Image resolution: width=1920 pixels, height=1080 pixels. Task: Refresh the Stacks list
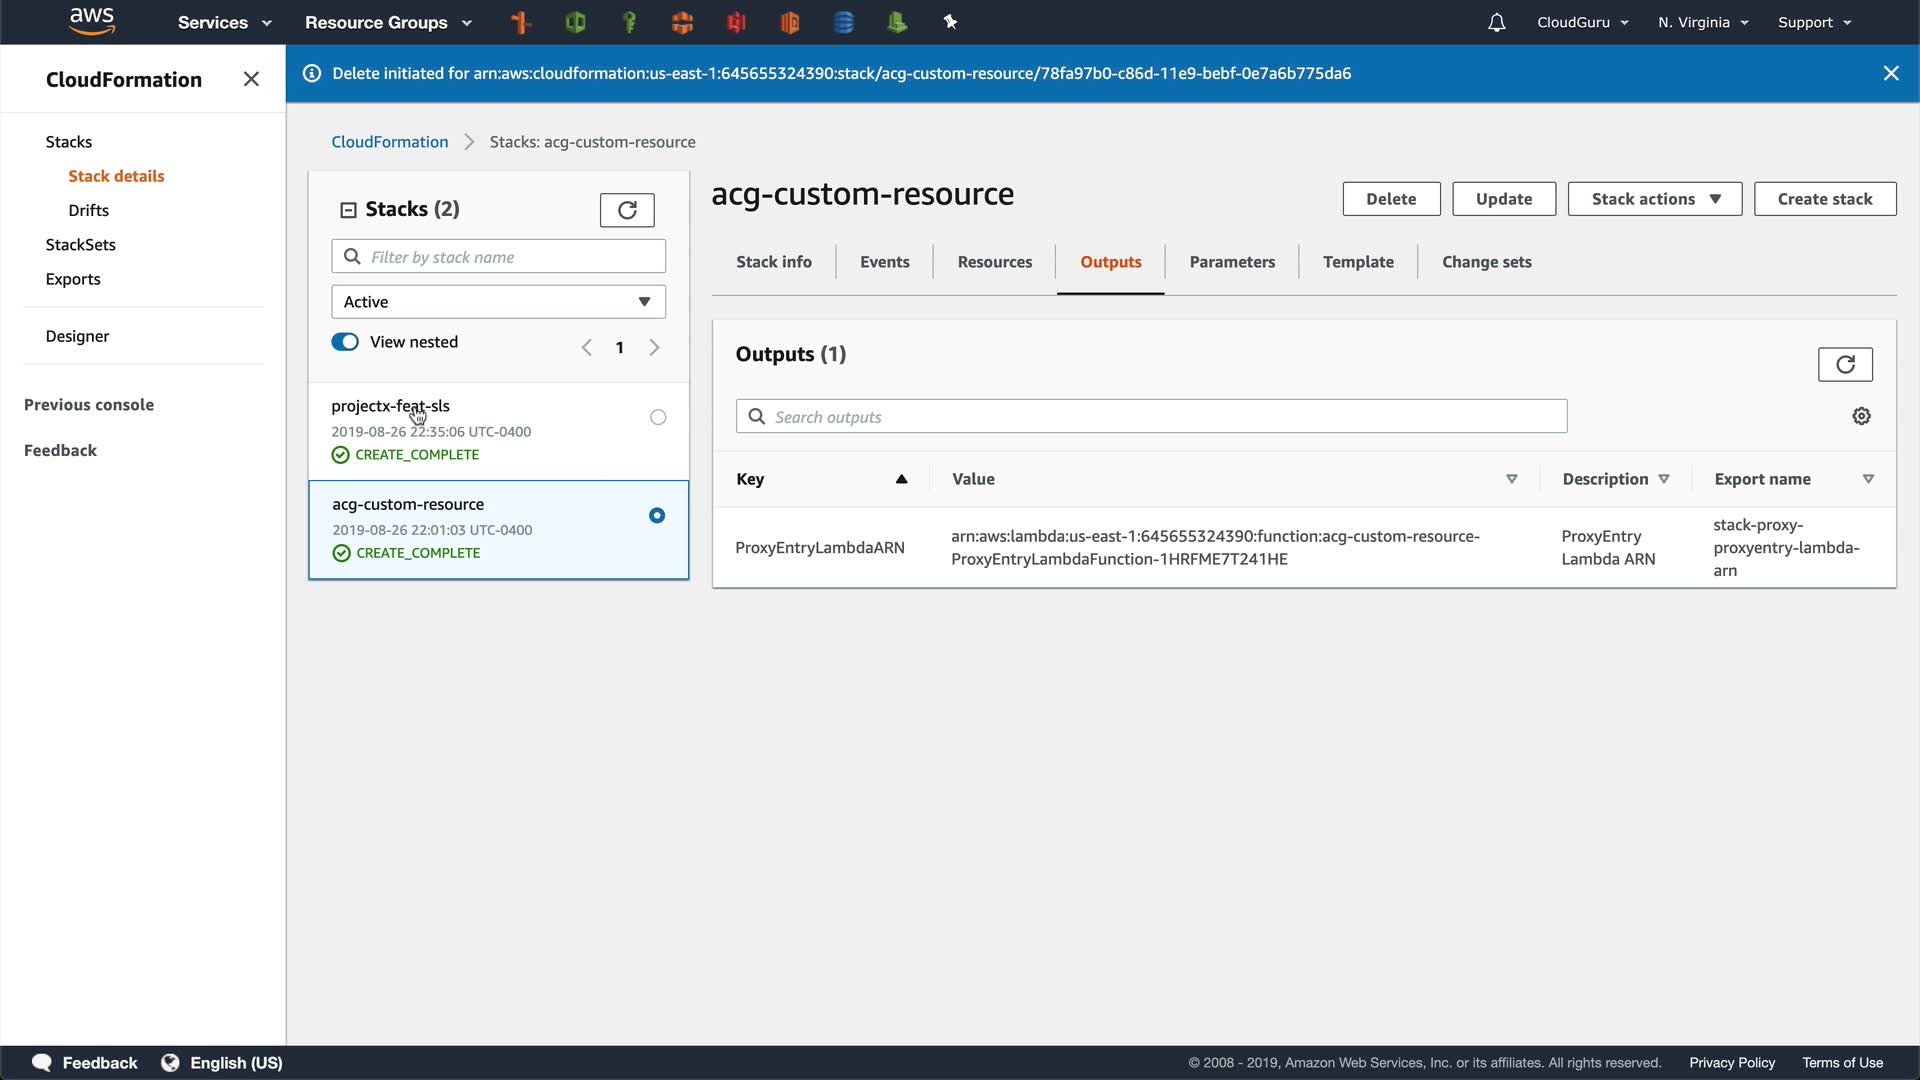(627, 210)
